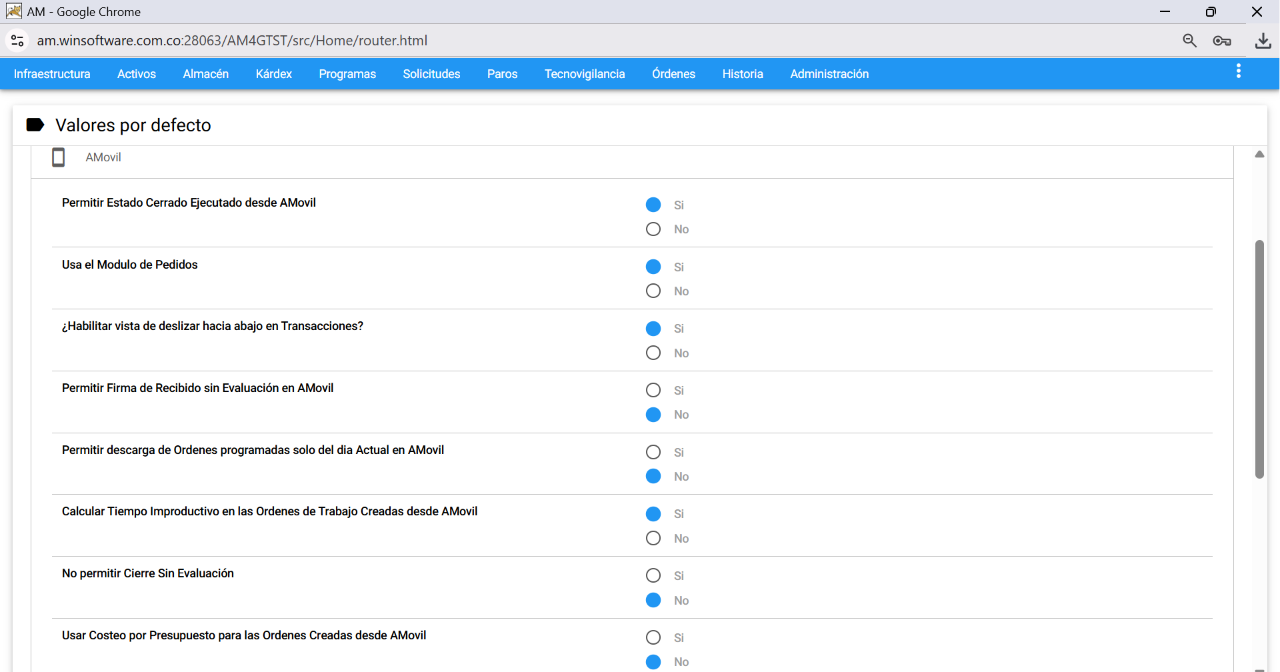Open the three-dot more options menu

(x=1238, y=71)
